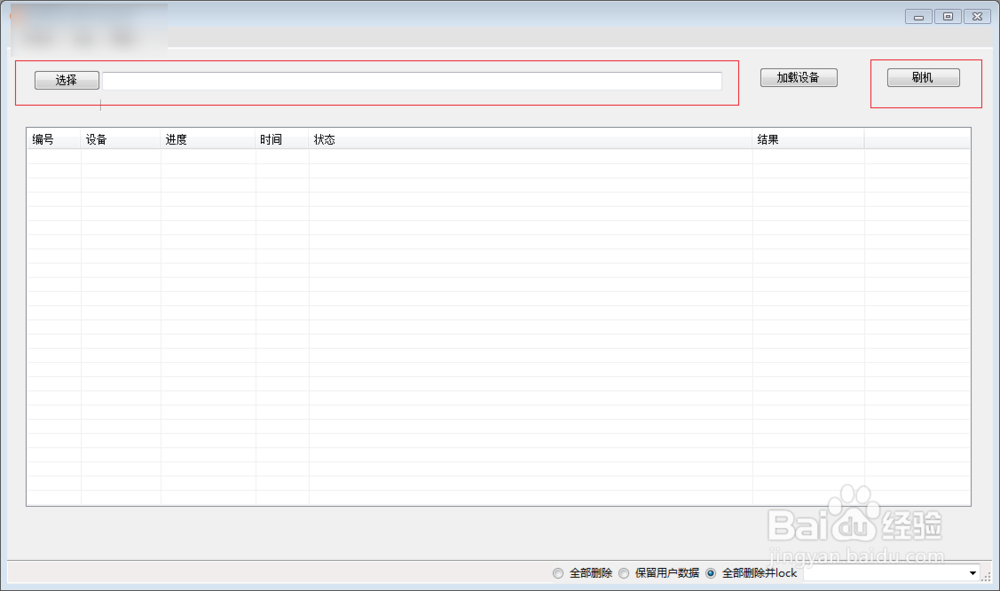Viewport: 1000px width, 591px height.
Task: Click the 设备 column header
Action: tap(92, 139)
